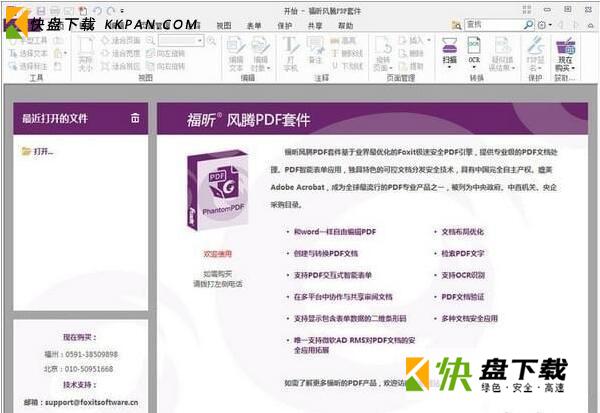
Task: Open the View (视图) ribbon tab
Action: tap(224, 25)
